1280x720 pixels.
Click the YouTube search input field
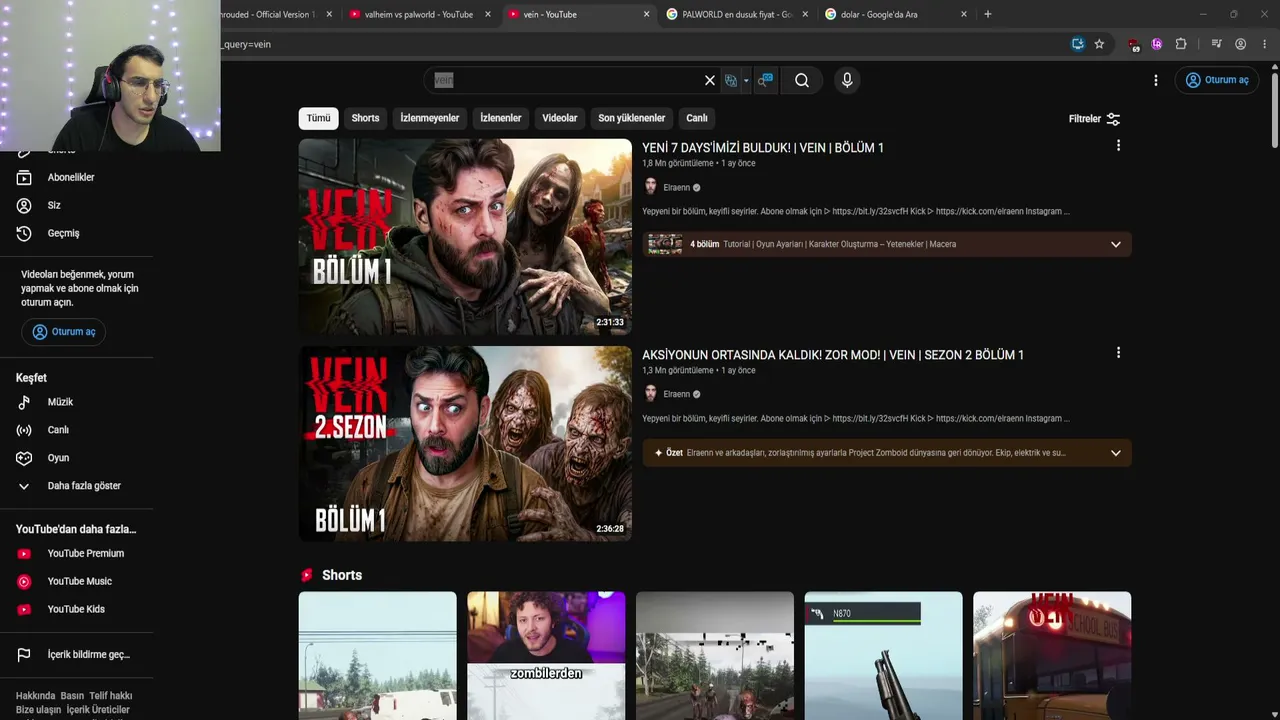coord(565,80)
